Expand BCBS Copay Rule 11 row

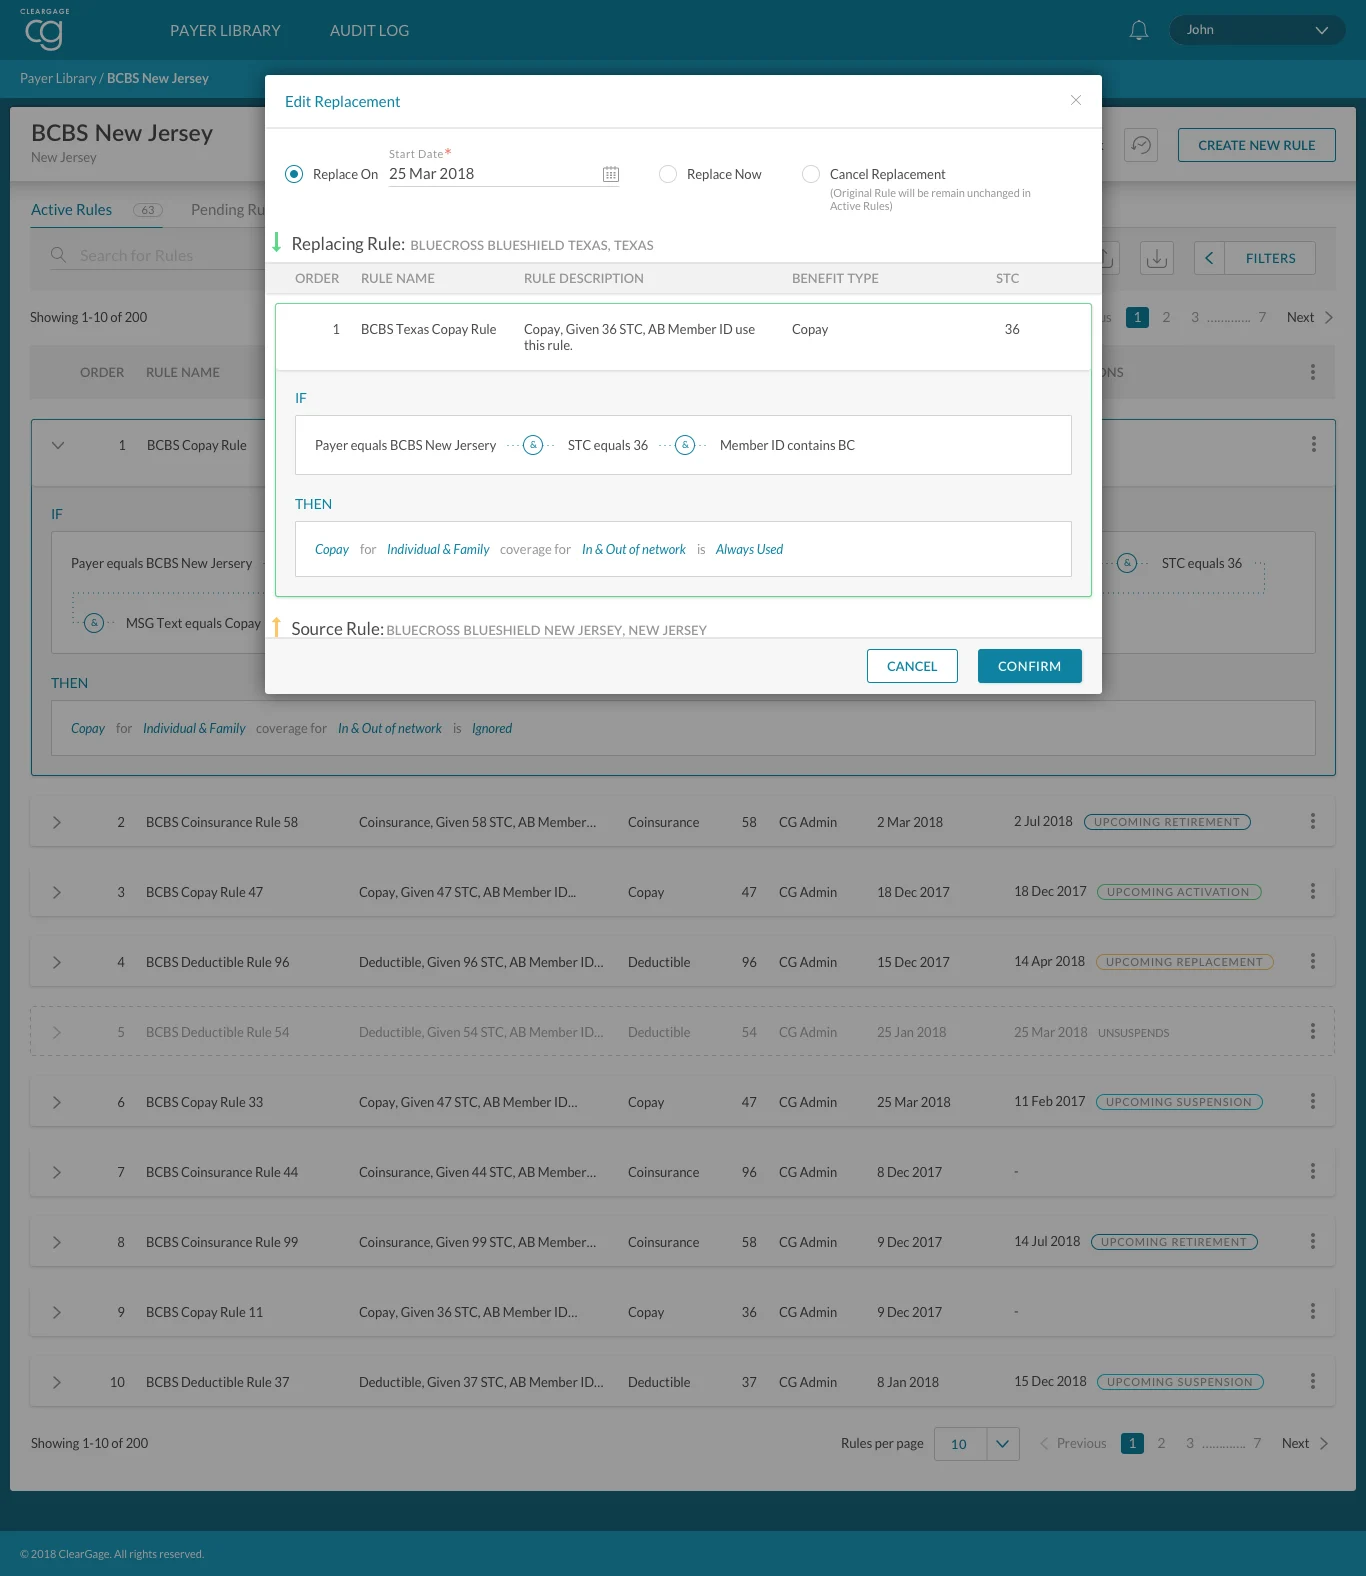click(x=57, y=1312)
